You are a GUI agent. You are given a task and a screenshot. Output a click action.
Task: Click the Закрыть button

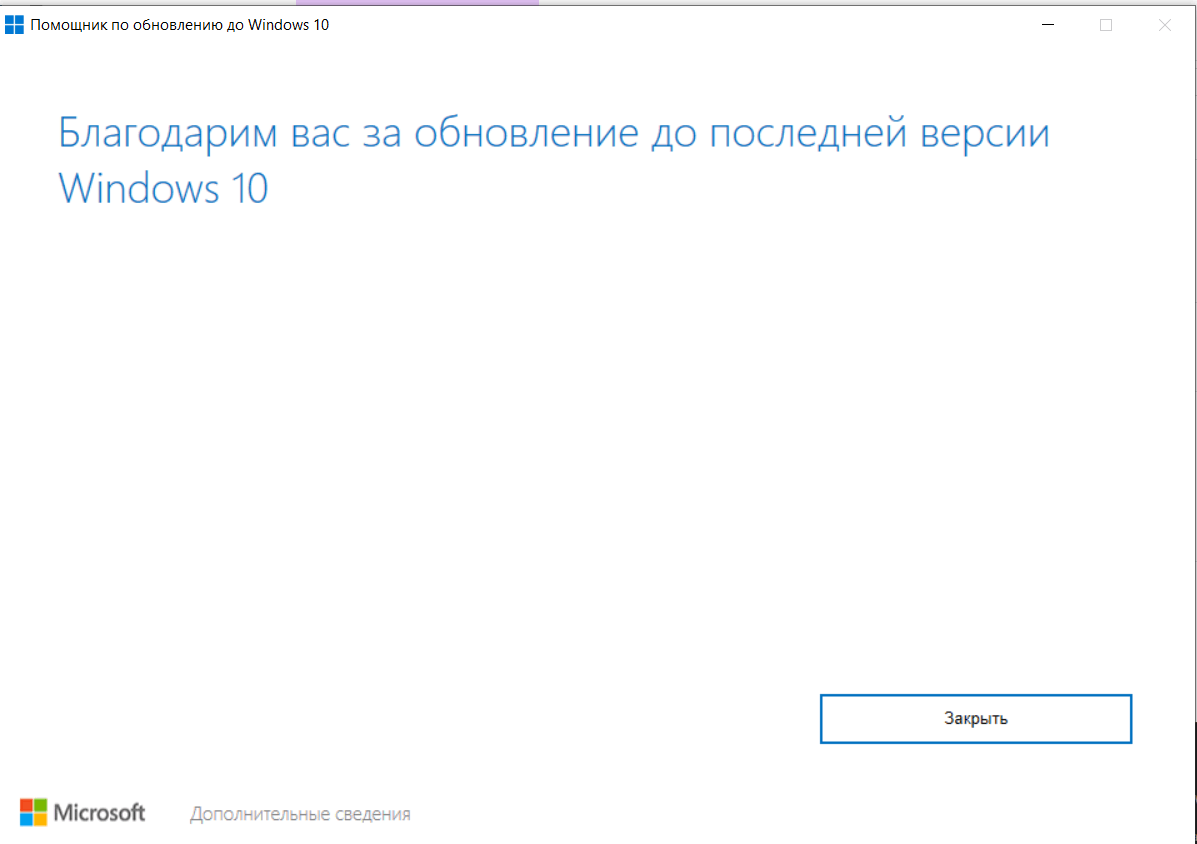[976, 718]
